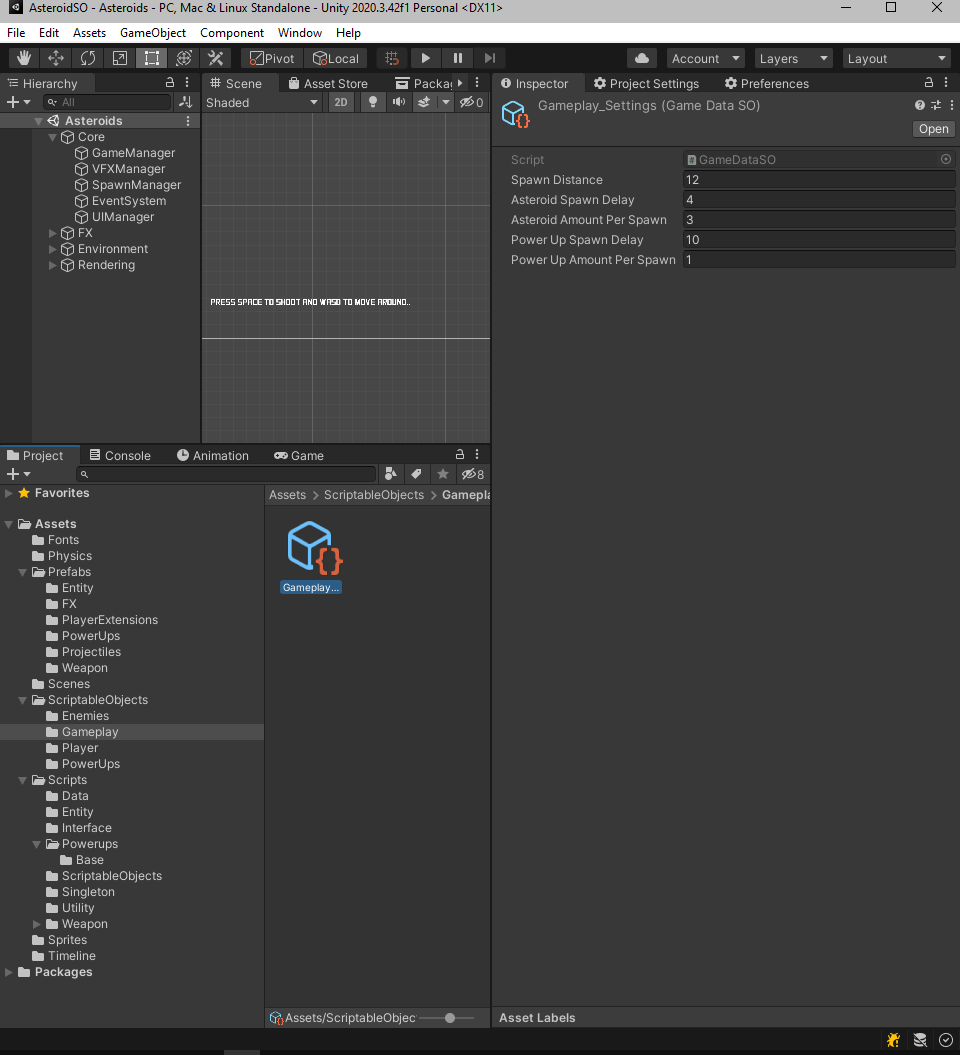Toggle scene lighting bulb

(372, 102)
